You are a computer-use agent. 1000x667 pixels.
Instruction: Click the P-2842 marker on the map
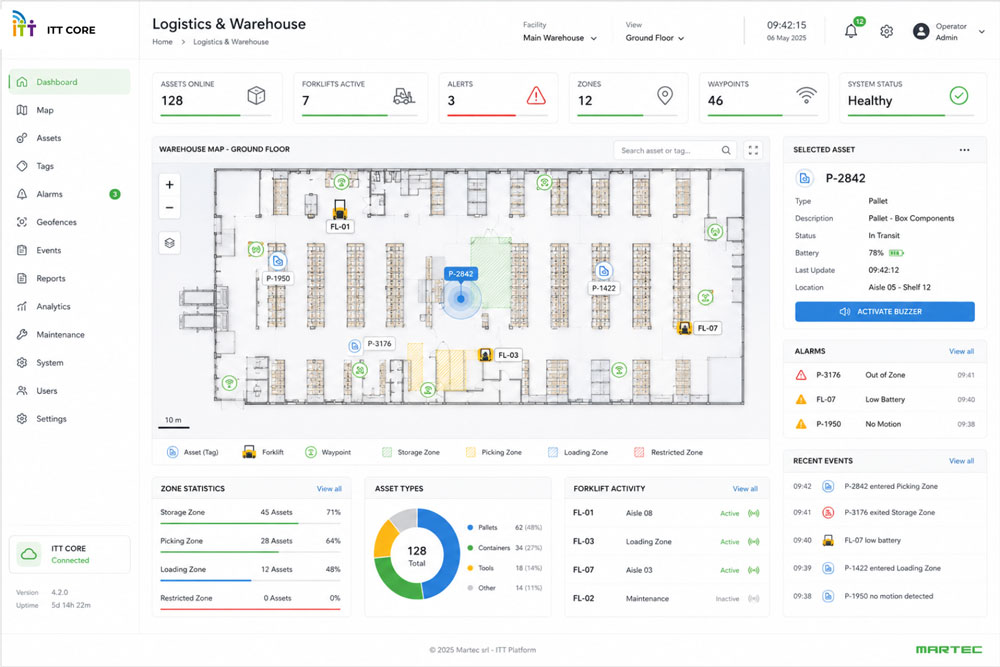tap(460, 298)
